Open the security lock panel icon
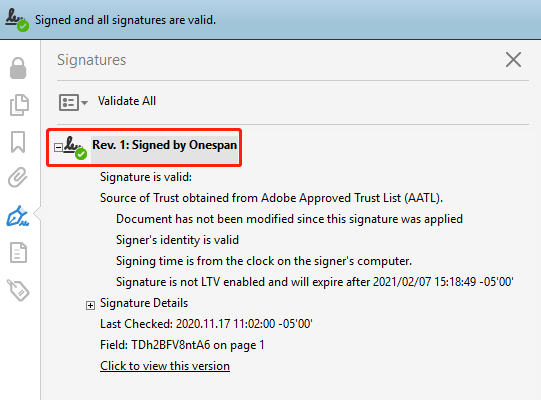The width and height of the screenshot is (541, 400). point(18,68)
